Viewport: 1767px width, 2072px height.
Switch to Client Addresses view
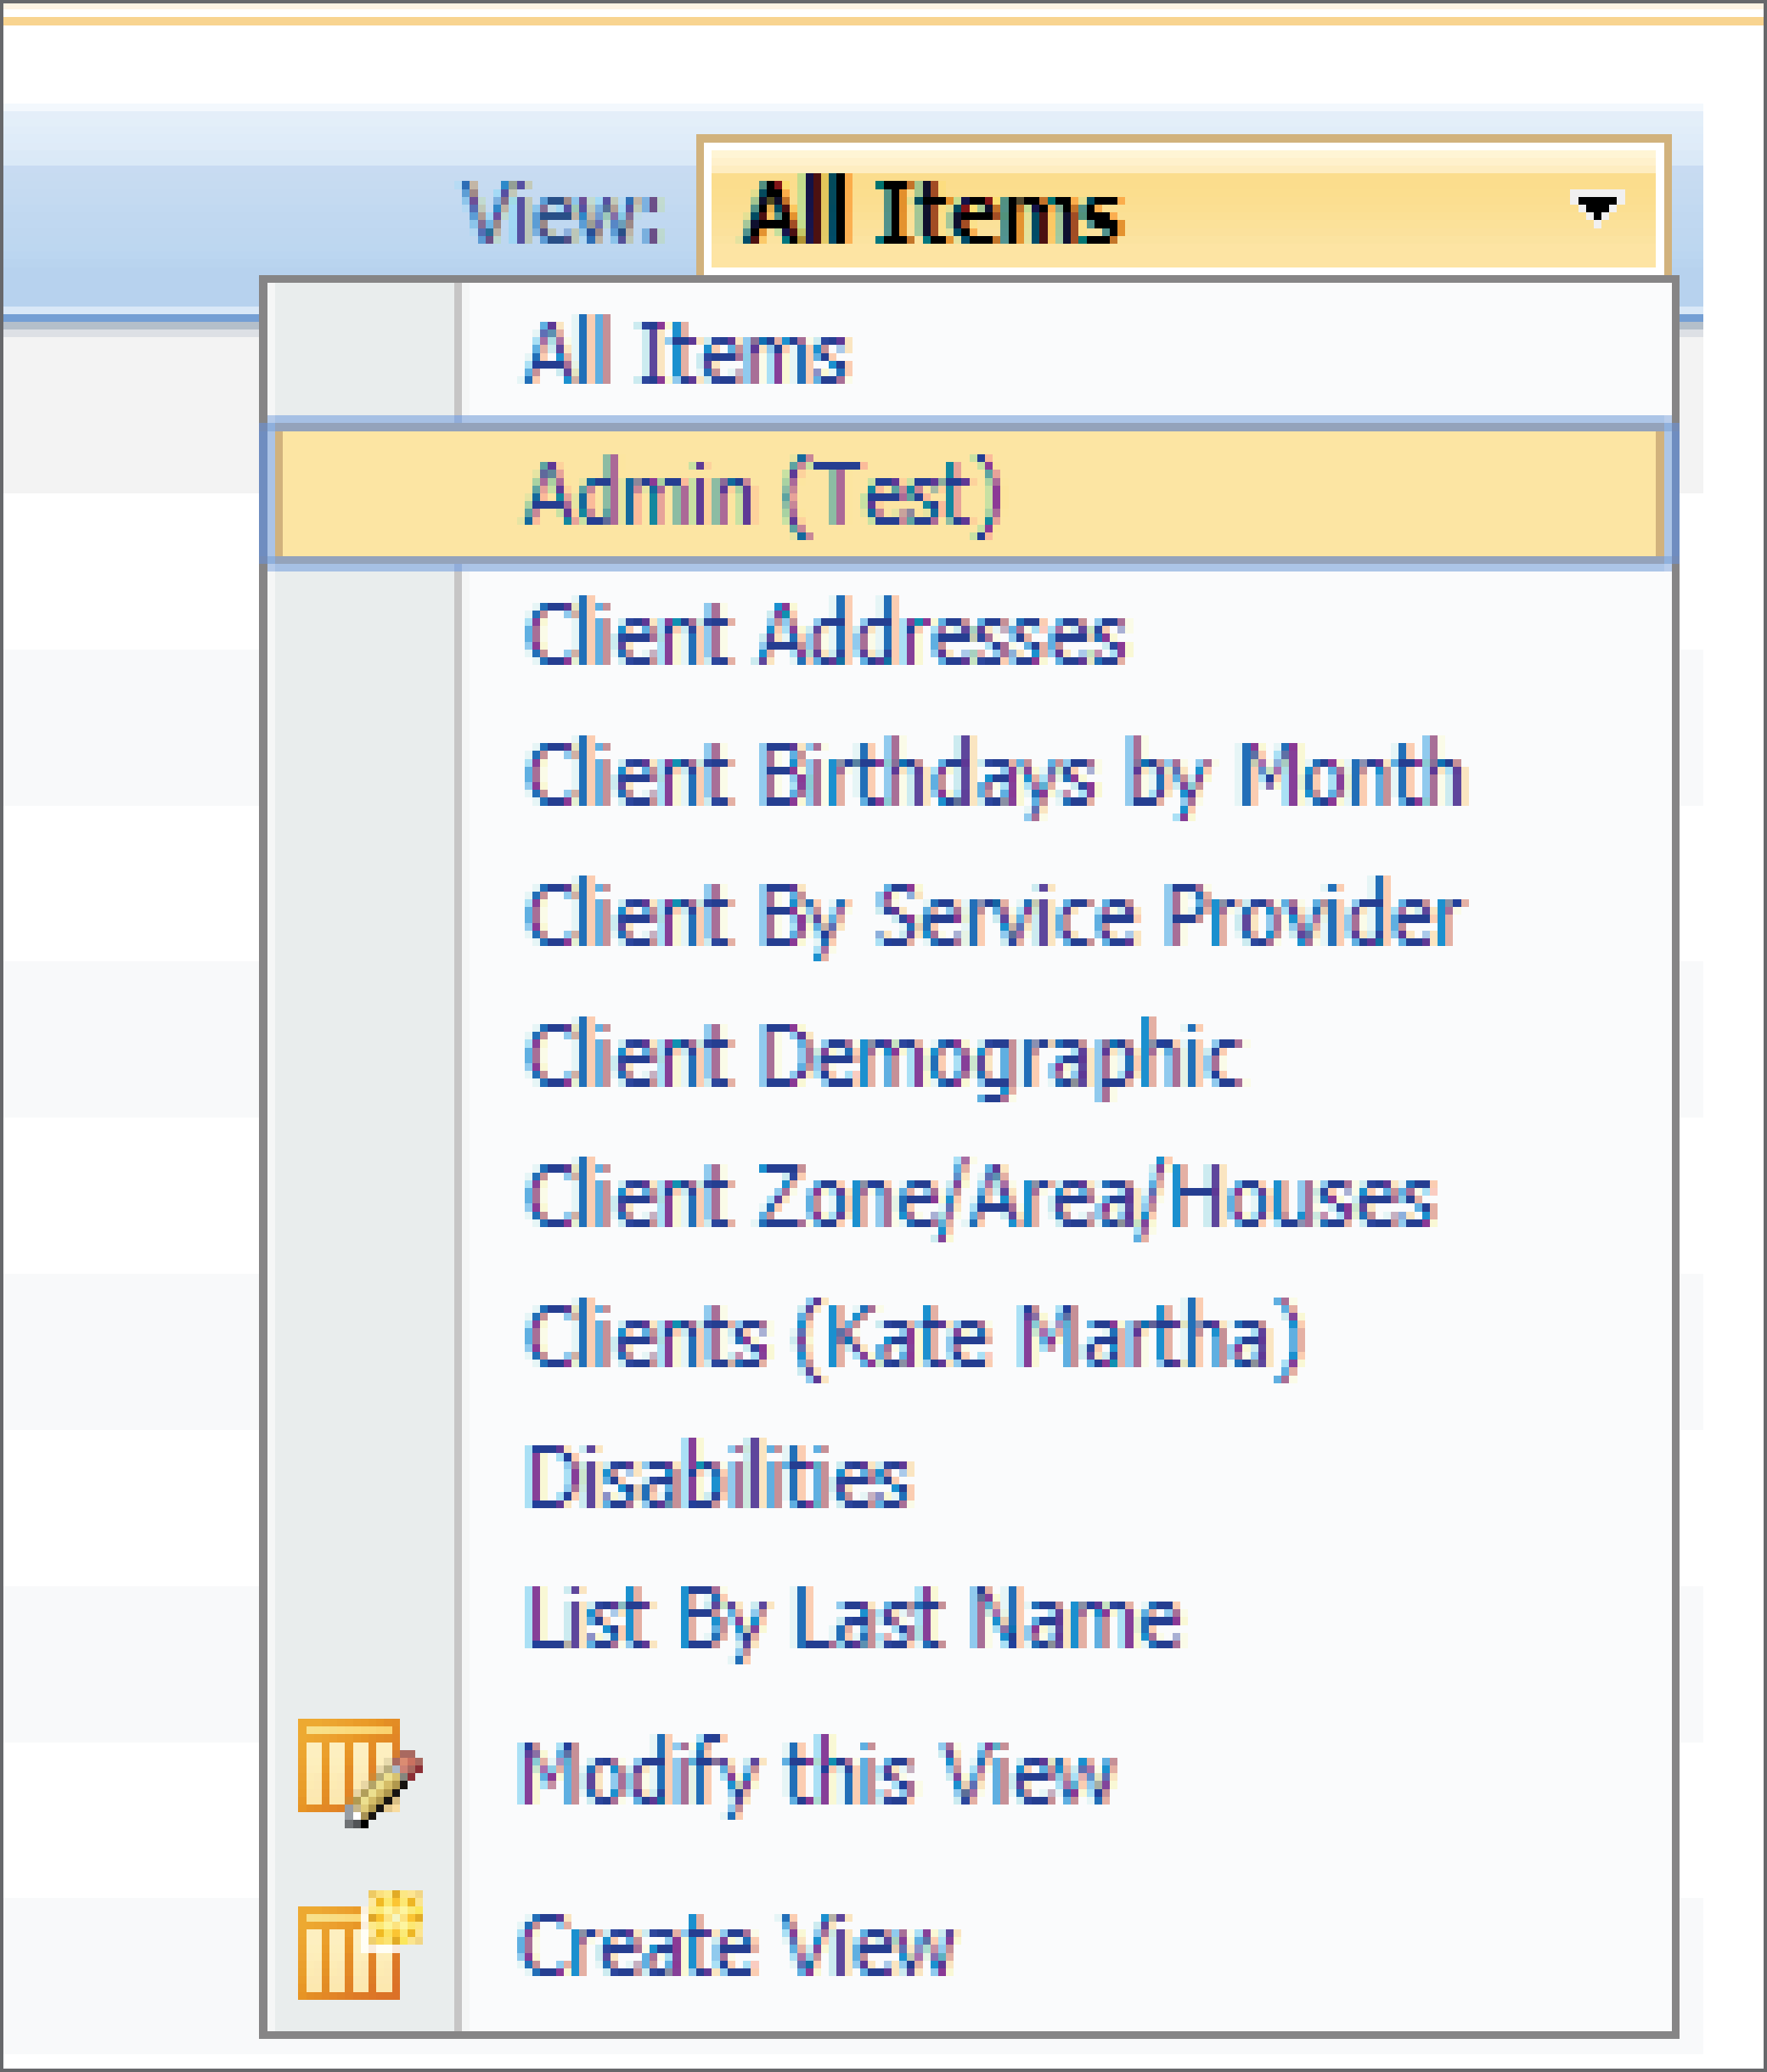coord(826,633)
